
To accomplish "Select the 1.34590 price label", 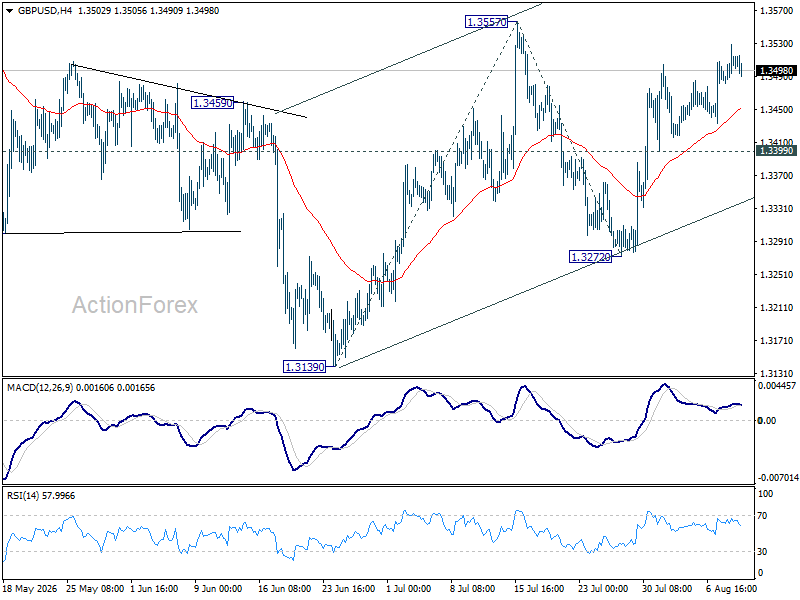I will point(212,103).
